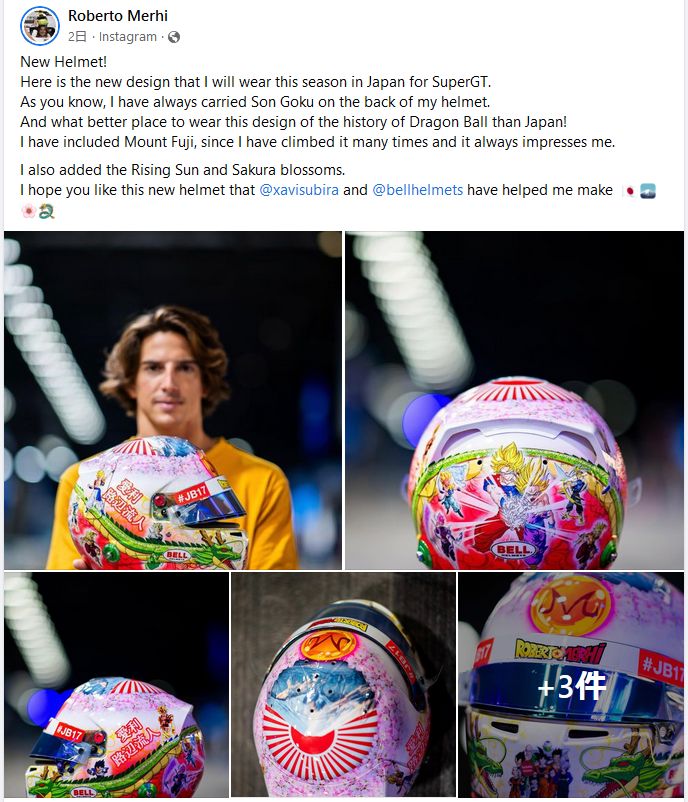This screenshot has width=688, height=802.
Task: Open the @bellhelmets mention
Action: click(x=417, y=190)
